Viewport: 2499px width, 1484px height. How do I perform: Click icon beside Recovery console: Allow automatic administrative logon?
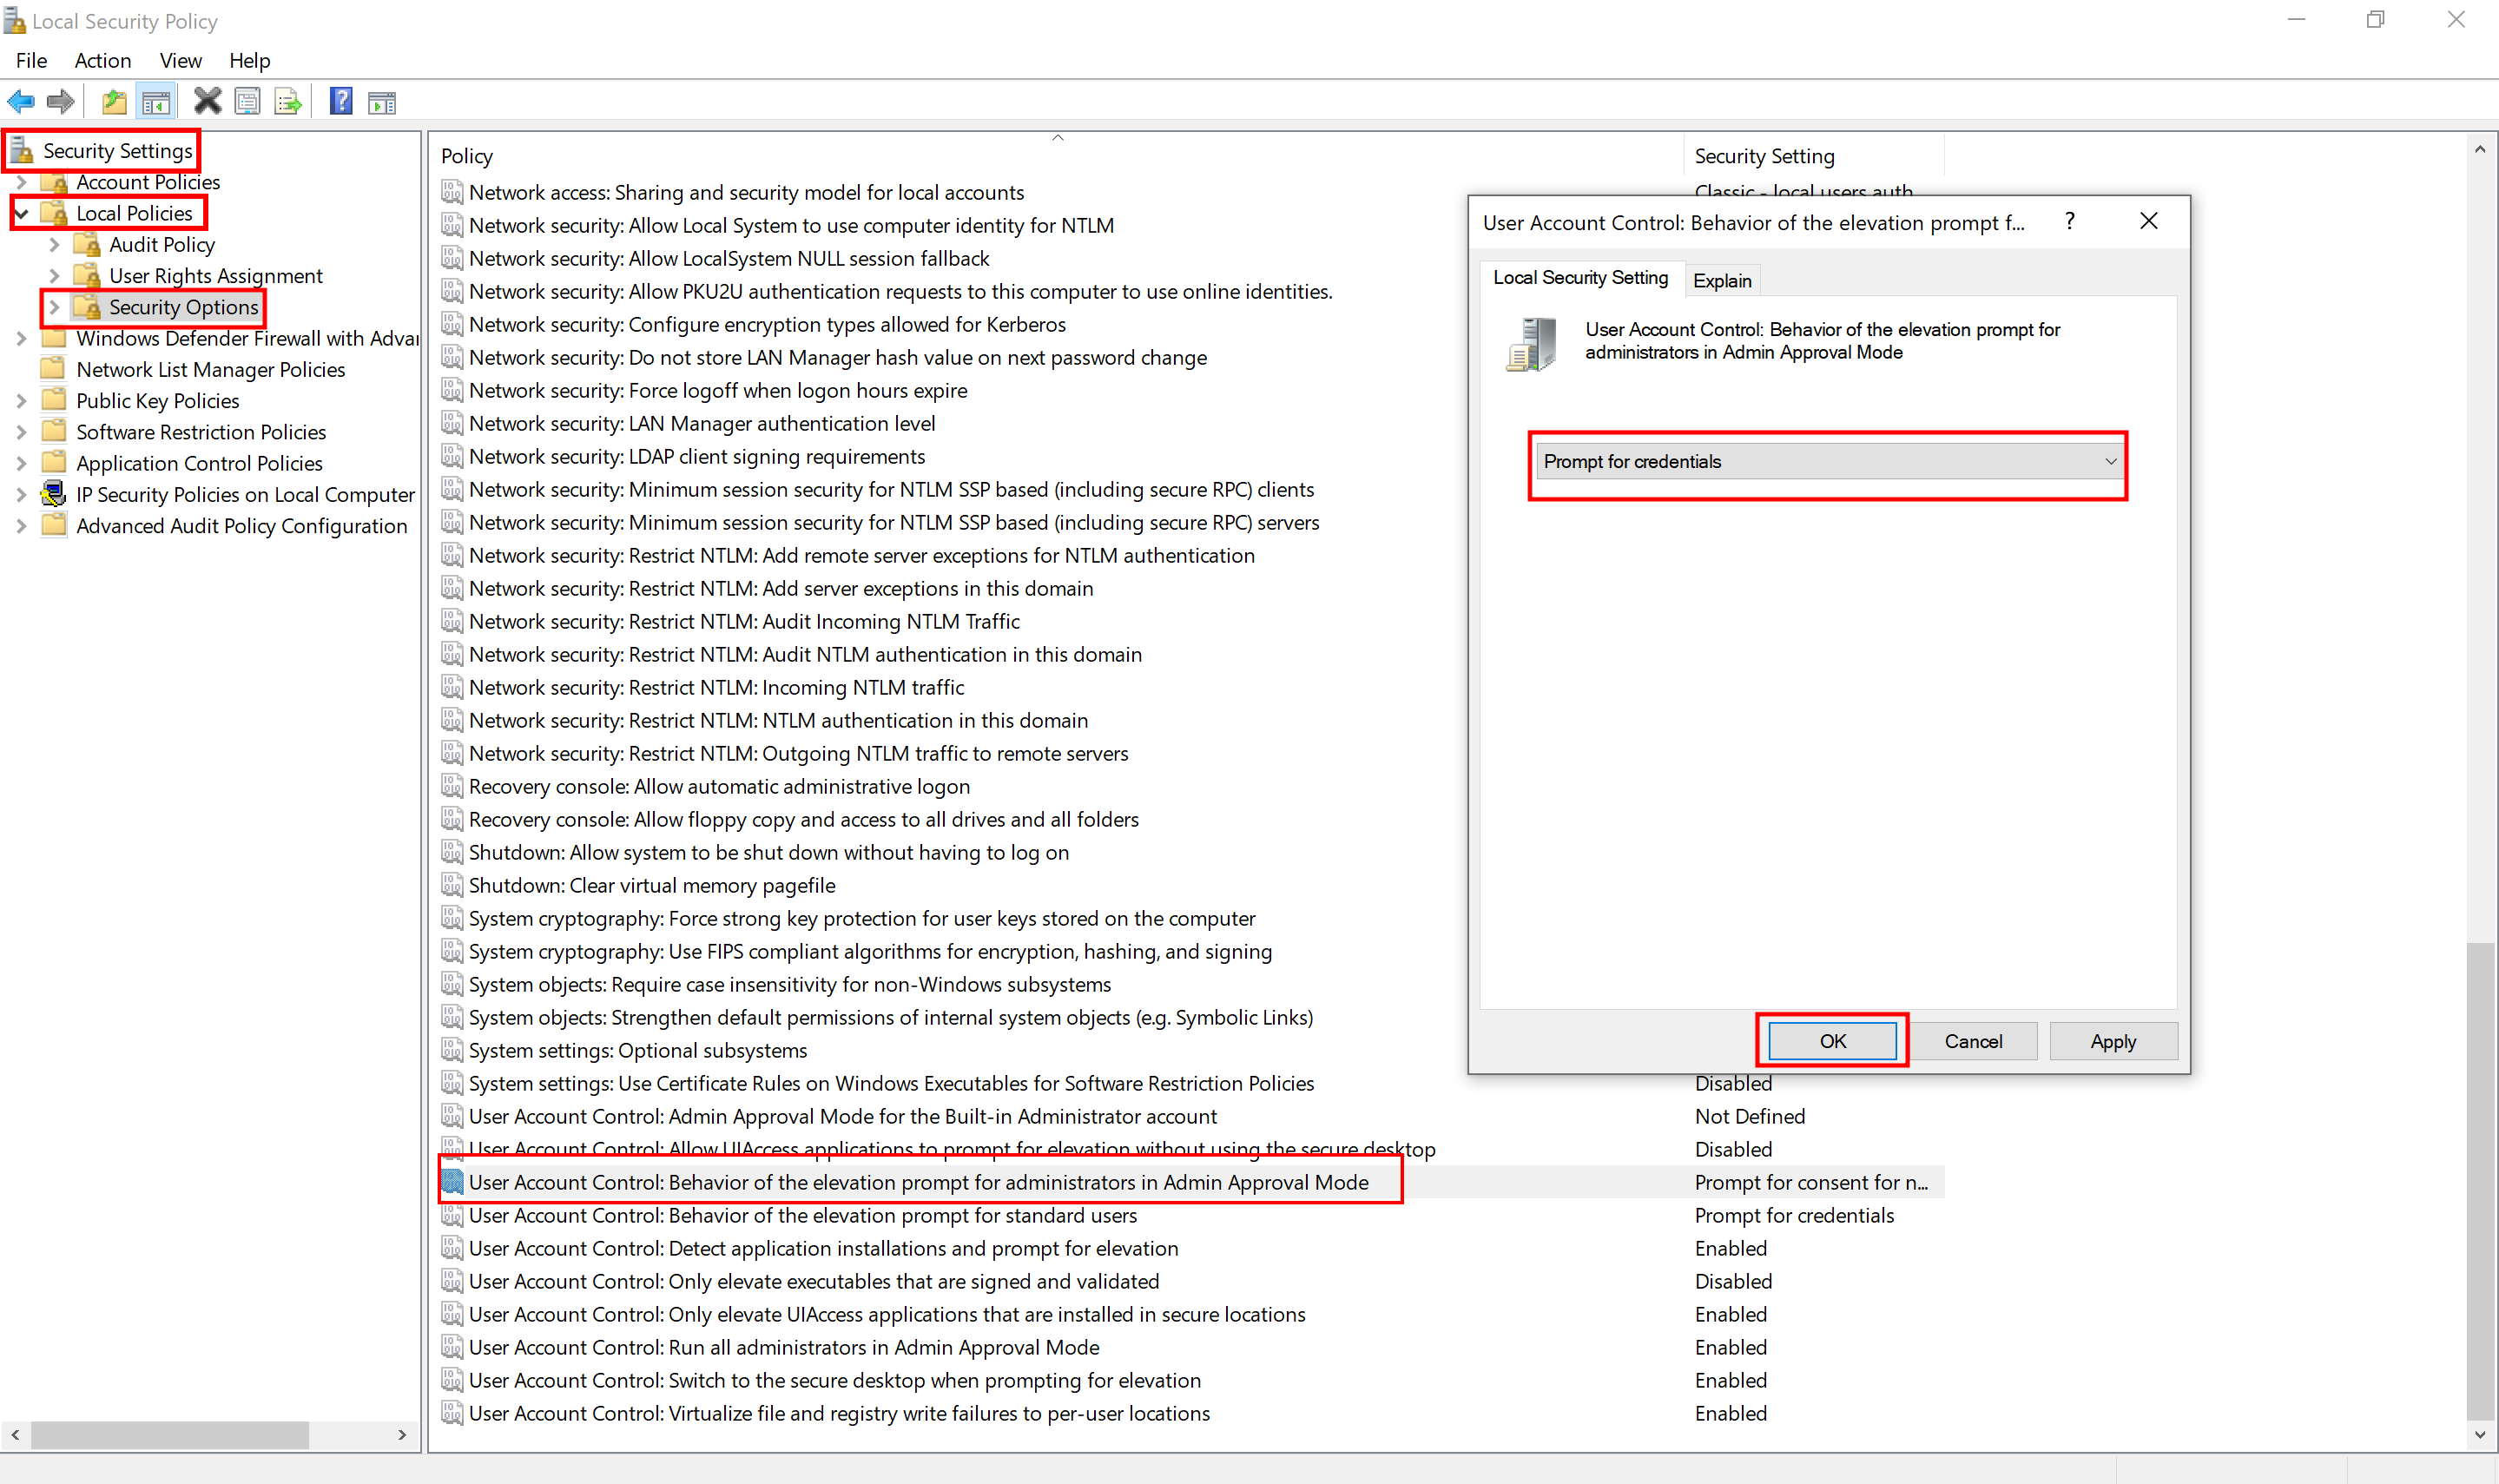coord(452,786)
